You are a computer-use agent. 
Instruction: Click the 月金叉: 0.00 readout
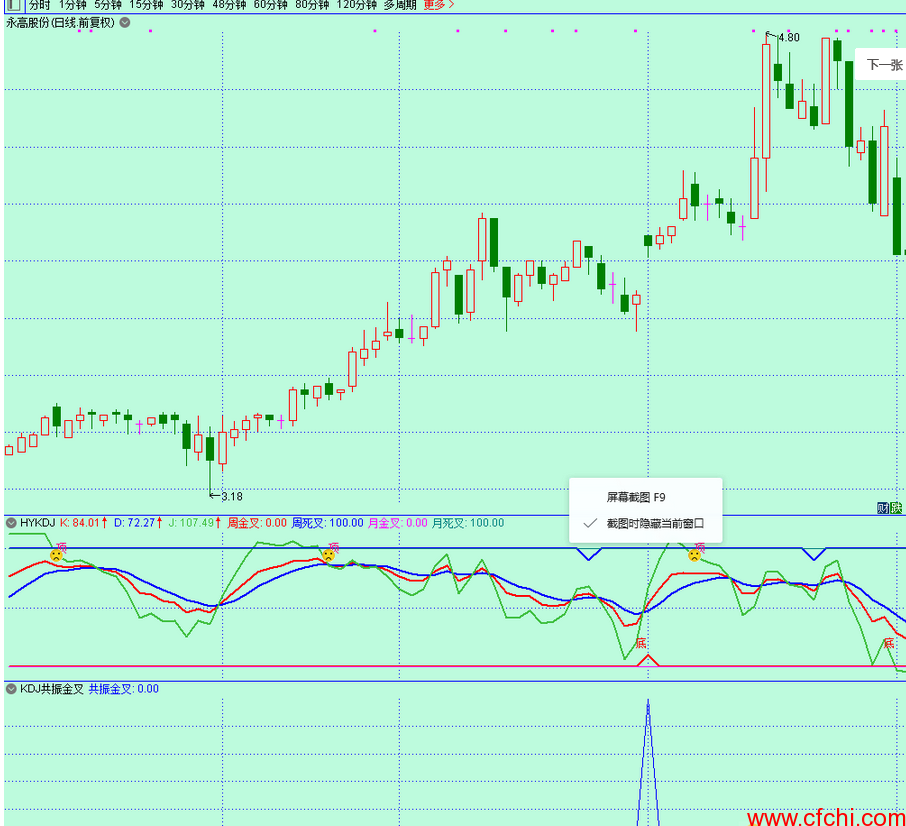(x=398, y=523)
